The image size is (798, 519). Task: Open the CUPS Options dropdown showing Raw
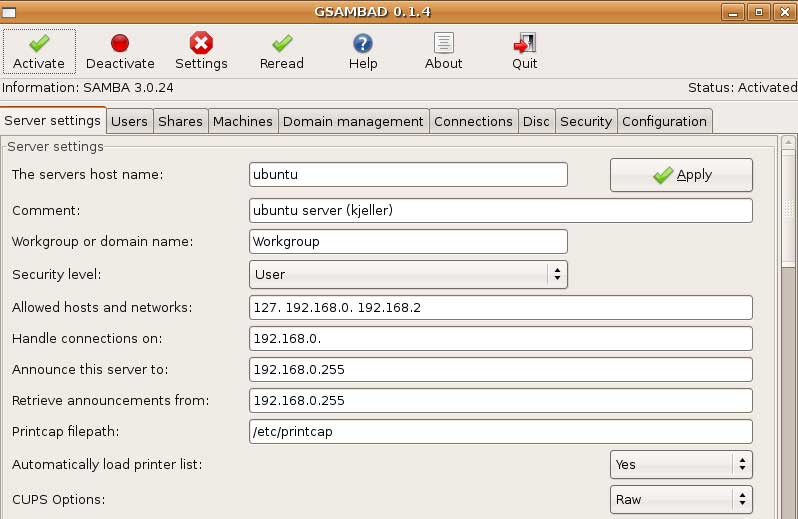681,500
